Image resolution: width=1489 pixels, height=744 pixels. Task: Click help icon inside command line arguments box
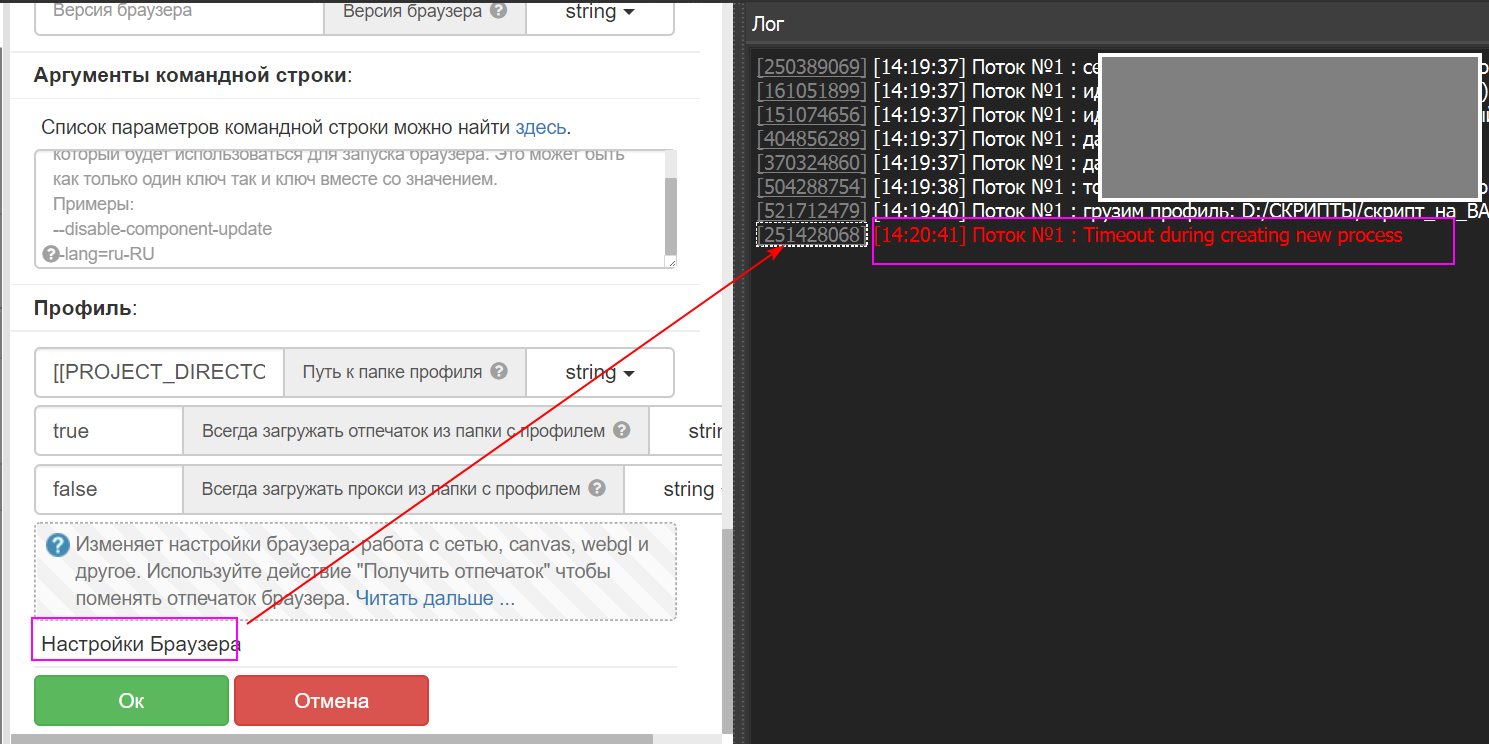click(x=50, y=254)
